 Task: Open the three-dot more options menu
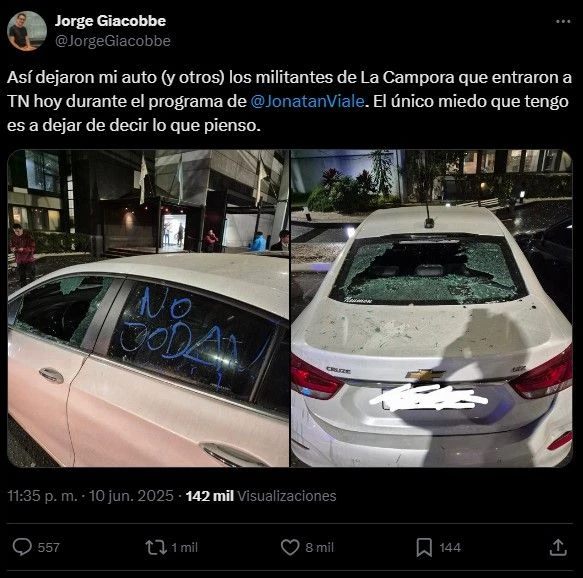tap(563, 22)
